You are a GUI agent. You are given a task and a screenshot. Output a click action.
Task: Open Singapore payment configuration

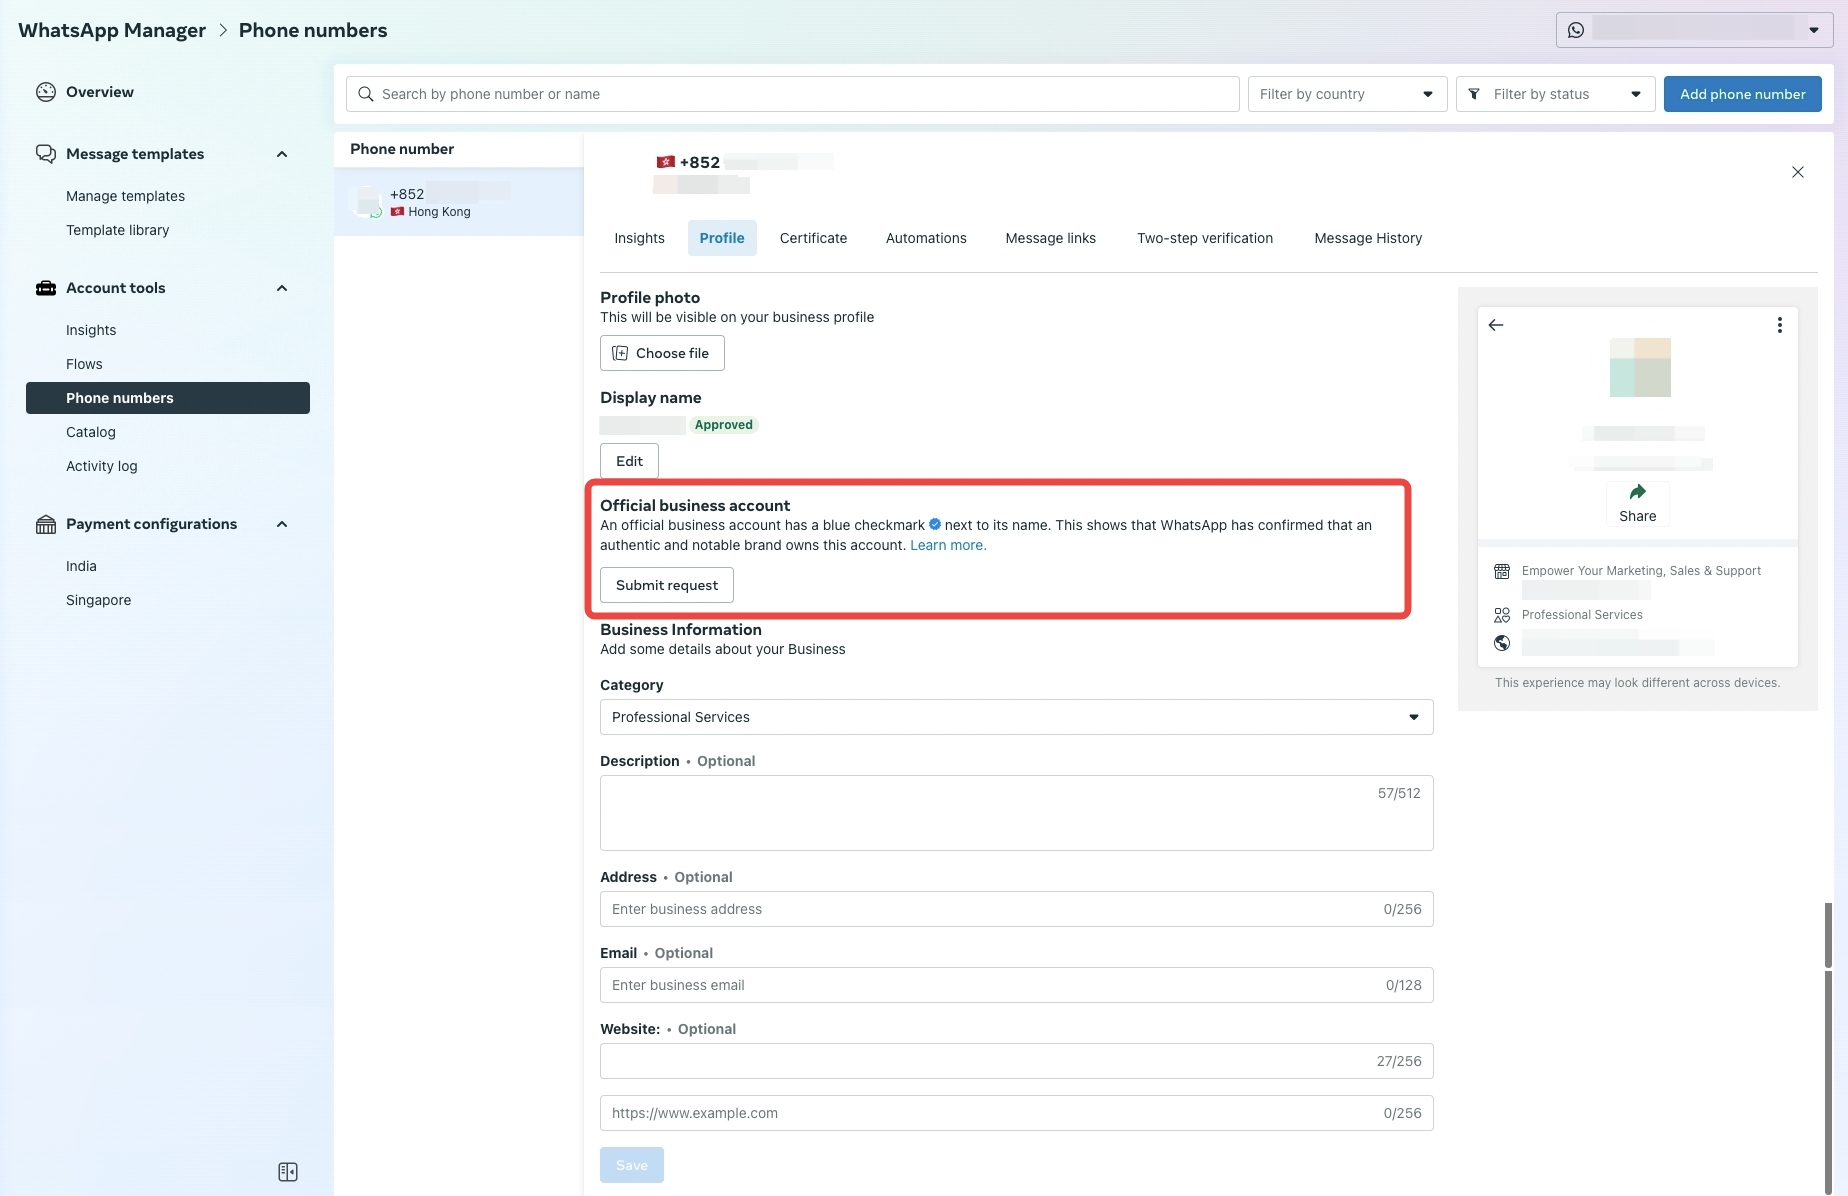click(x=98, y=600)
